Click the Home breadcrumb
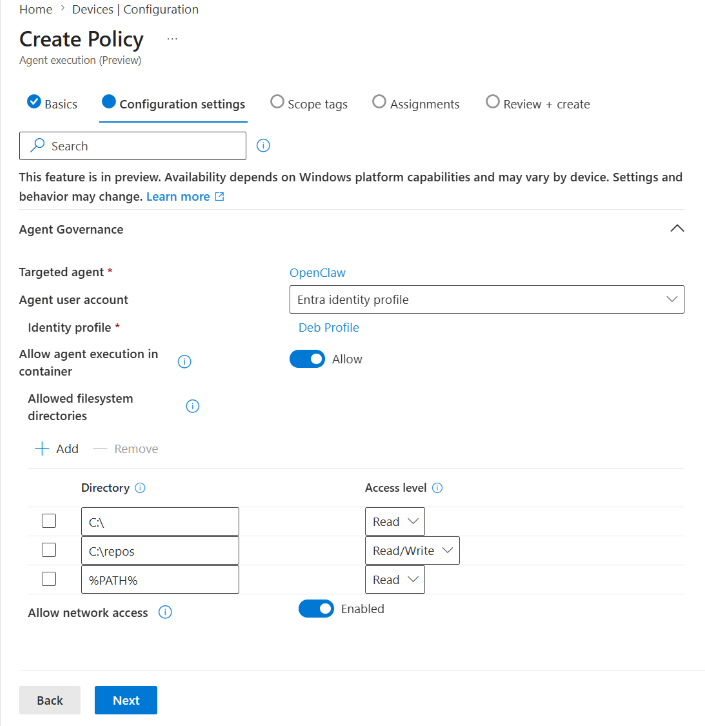The height and width of the screenshot is (726, 705). point(36,9)
